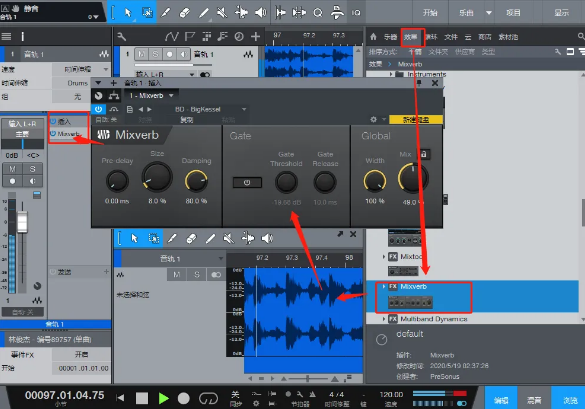Click the Play button in transport bar

click(x=163, y=398)
